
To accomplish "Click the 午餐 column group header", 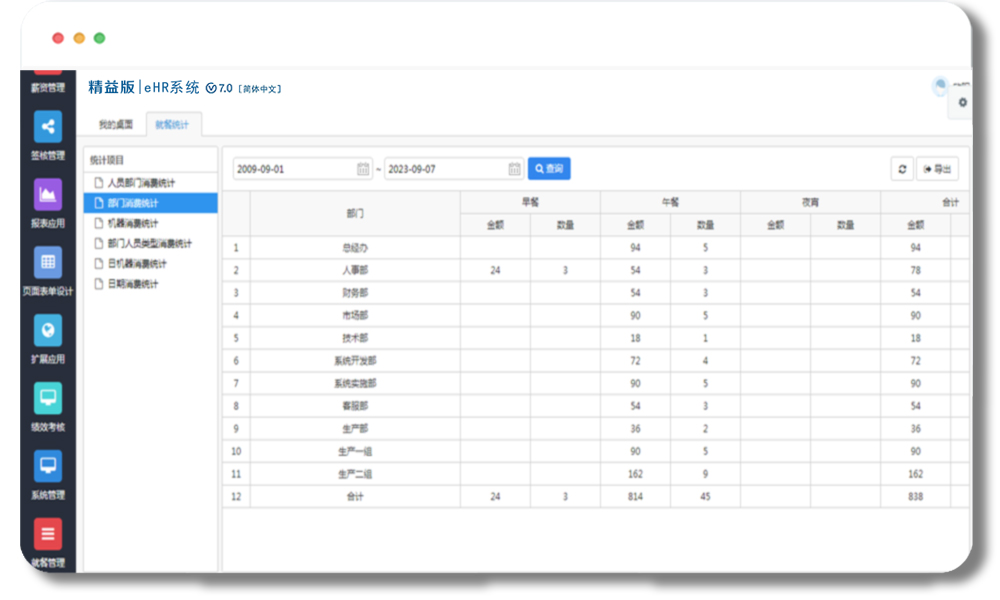I will [x=670, y=202].
